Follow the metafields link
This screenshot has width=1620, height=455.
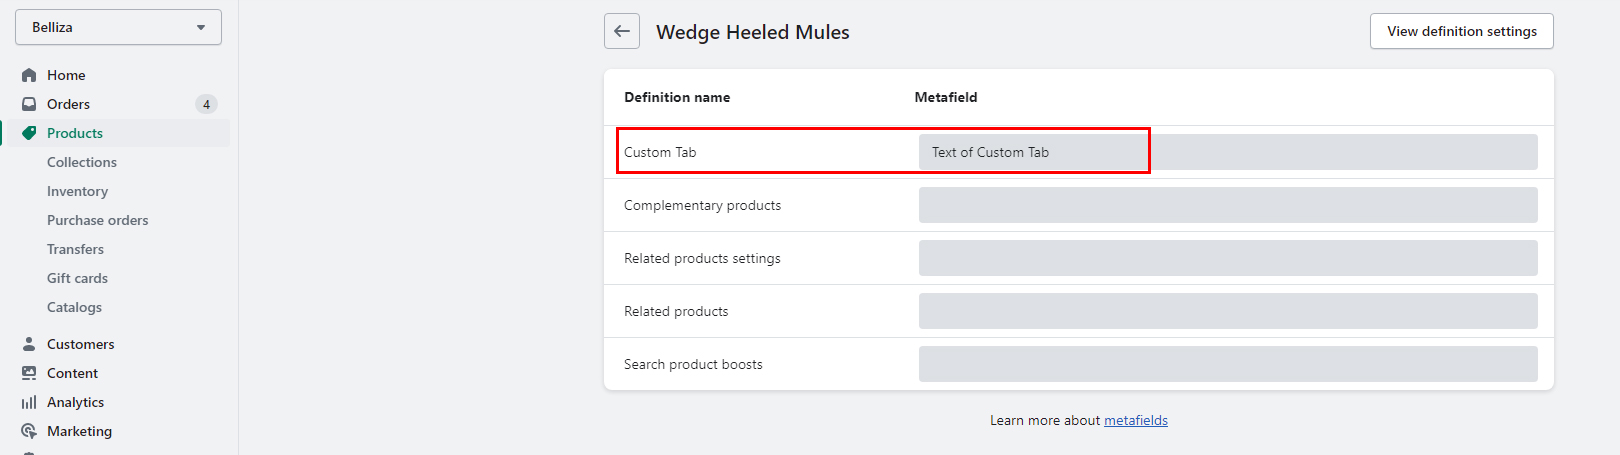click(x=1136, y=420)
